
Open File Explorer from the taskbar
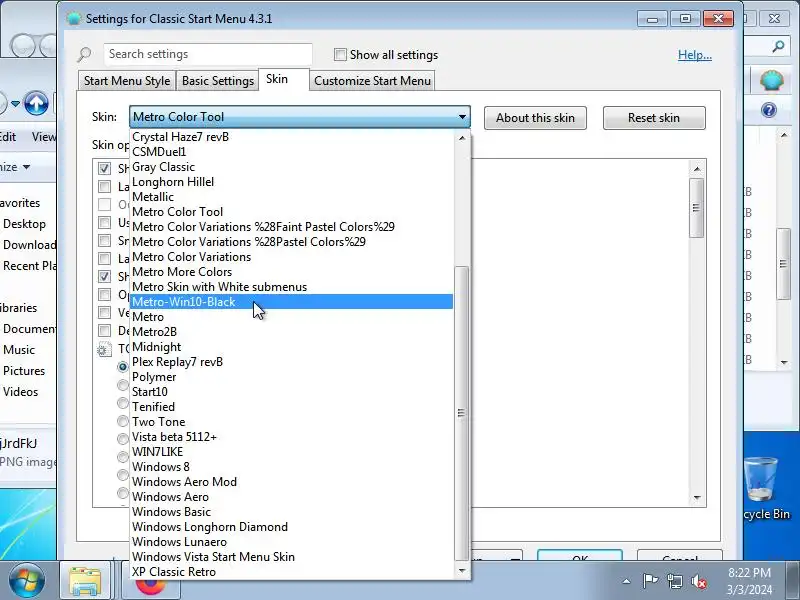point(85,581)
